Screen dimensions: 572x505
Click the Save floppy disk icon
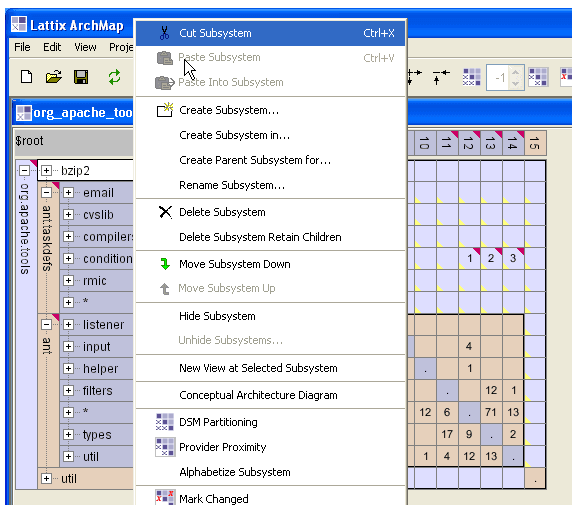[81, 77]
